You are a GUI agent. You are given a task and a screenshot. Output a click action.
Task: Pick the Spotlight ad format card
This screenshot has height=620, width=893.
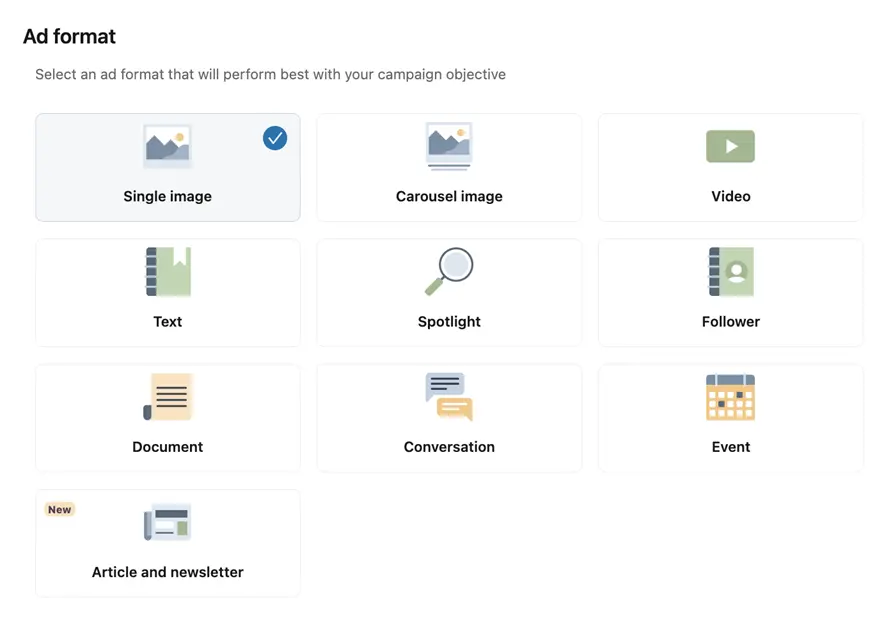tap(448, 292)
